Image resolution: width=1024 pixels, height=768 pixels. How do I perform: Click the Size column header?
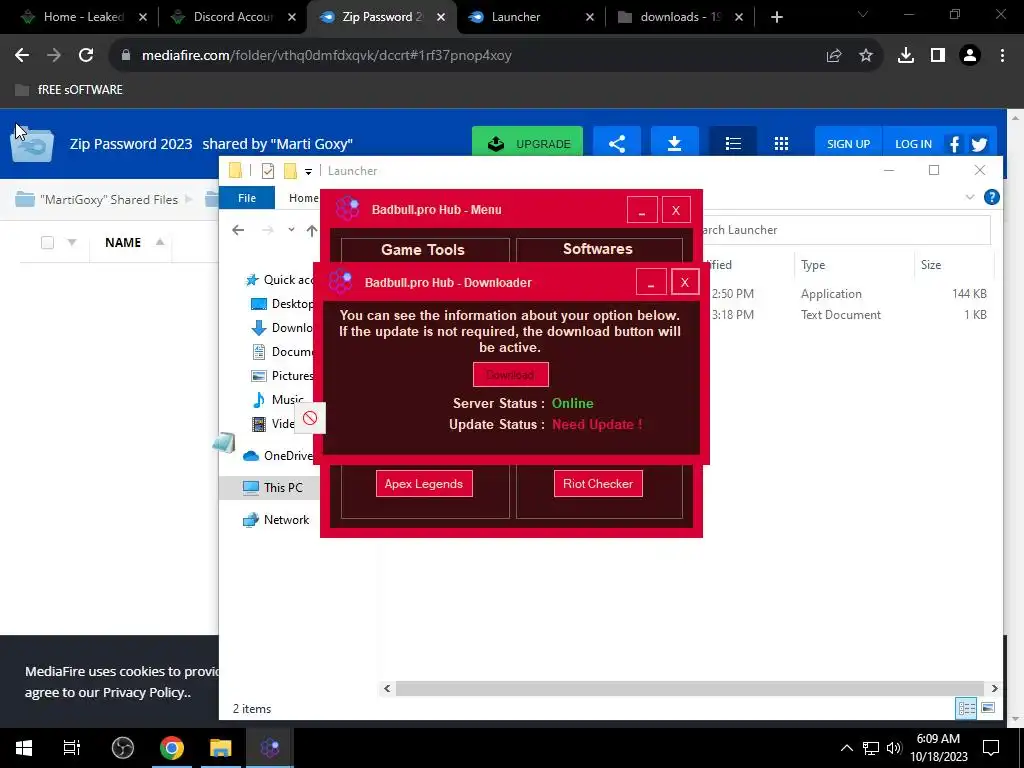tap(931, 265)
